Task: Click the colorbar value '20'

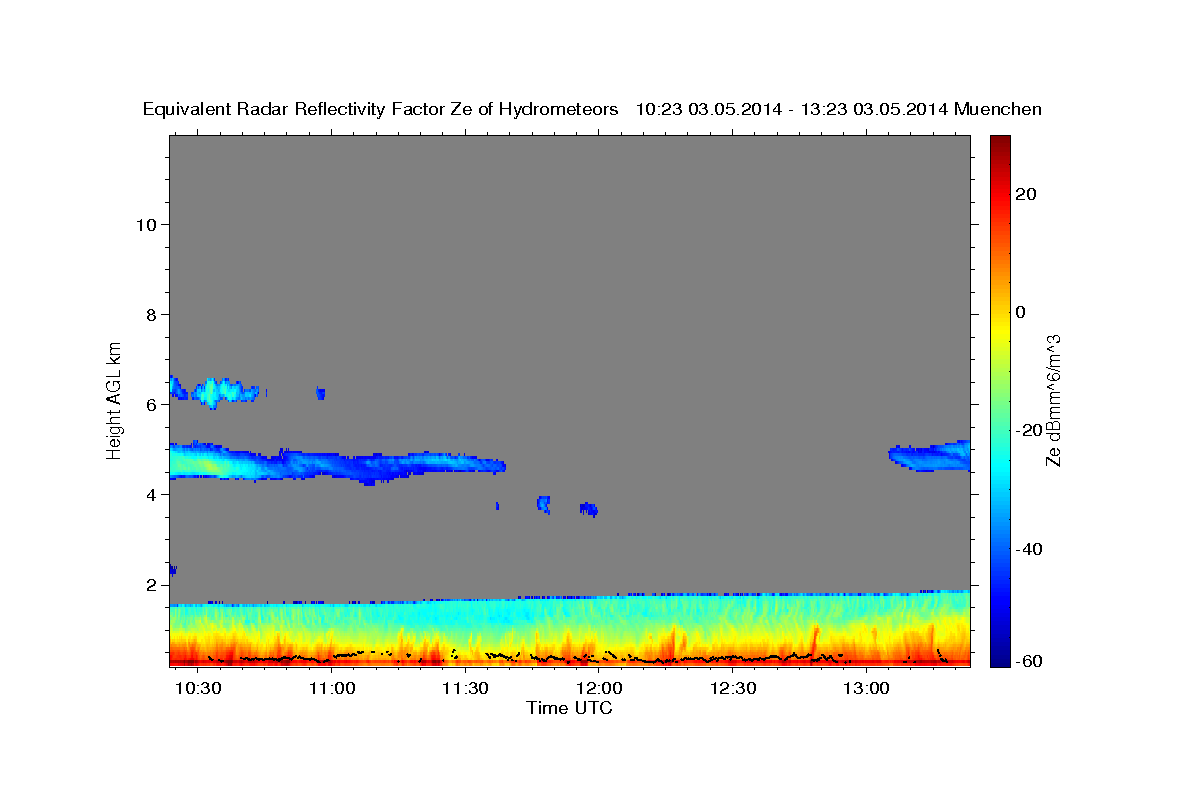Action: click(x=1025, y=194)
